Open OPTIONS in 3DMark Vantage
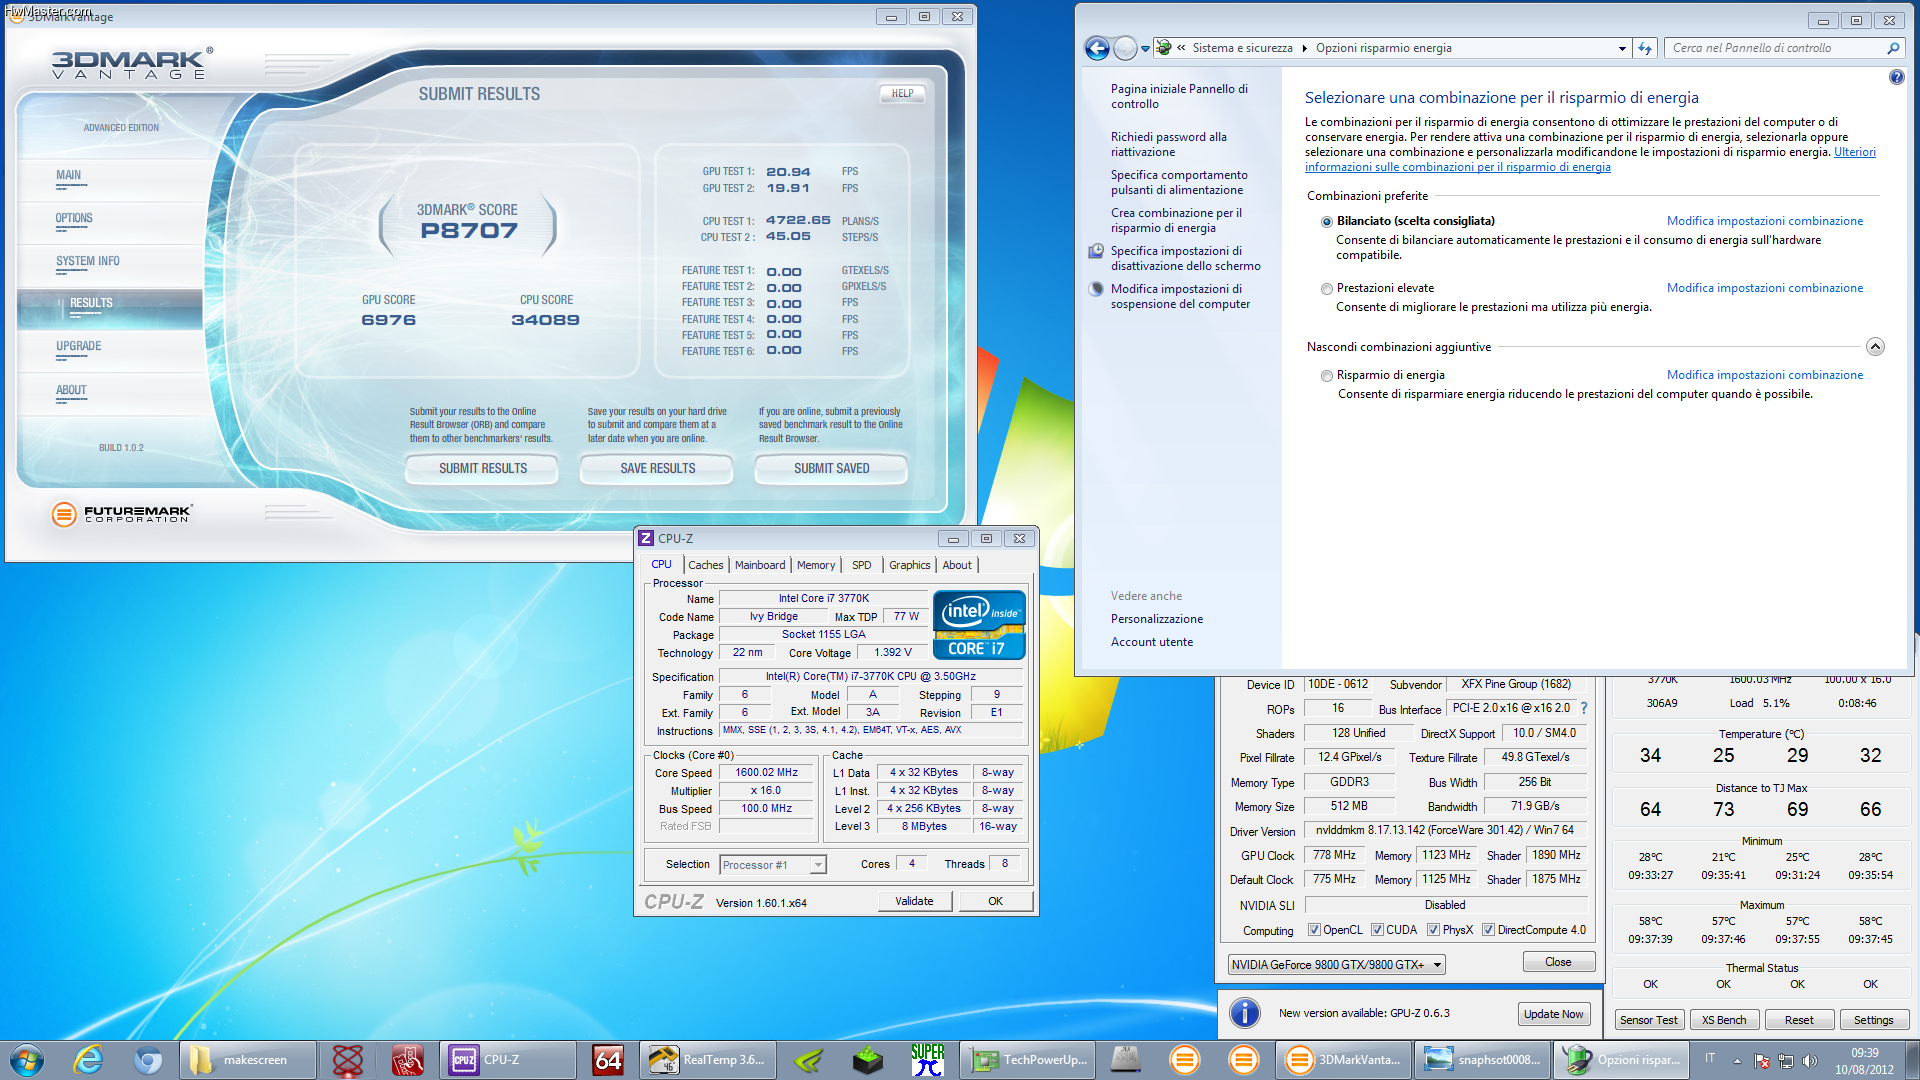Viewport: 1920px width, 1080px height. click(x=74, y=219)
